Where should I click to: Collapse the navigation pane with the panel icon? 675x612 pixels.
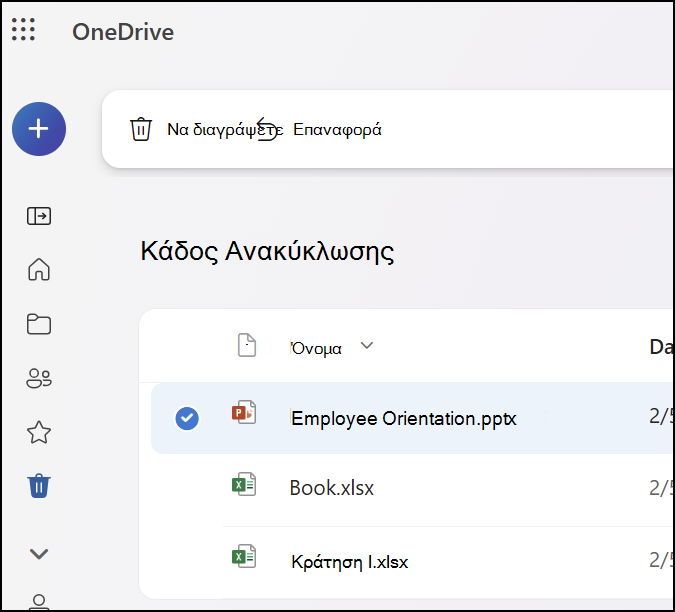pos(39,216)
